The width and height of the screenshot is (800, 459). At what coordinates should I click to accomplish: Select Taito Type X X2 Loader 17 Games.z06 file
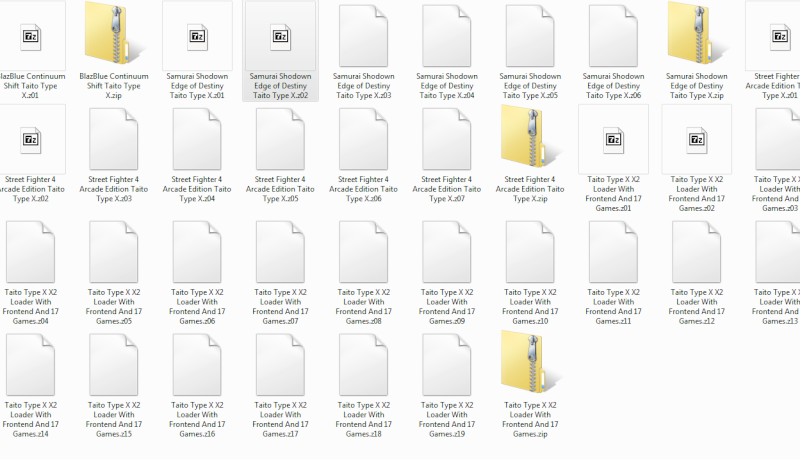click(197, 252)
